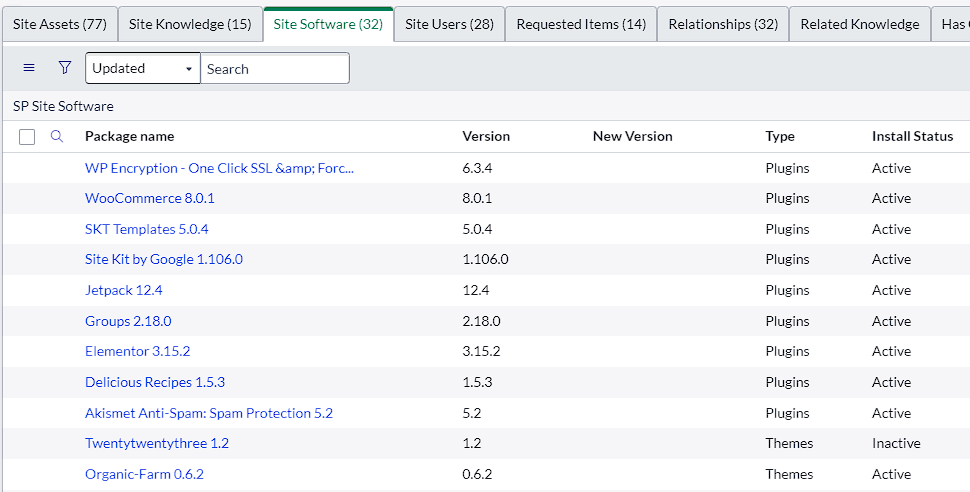970x492 pixels.
Task: Click Active status in WooCommerce row
Action: [x=891, y=199]
